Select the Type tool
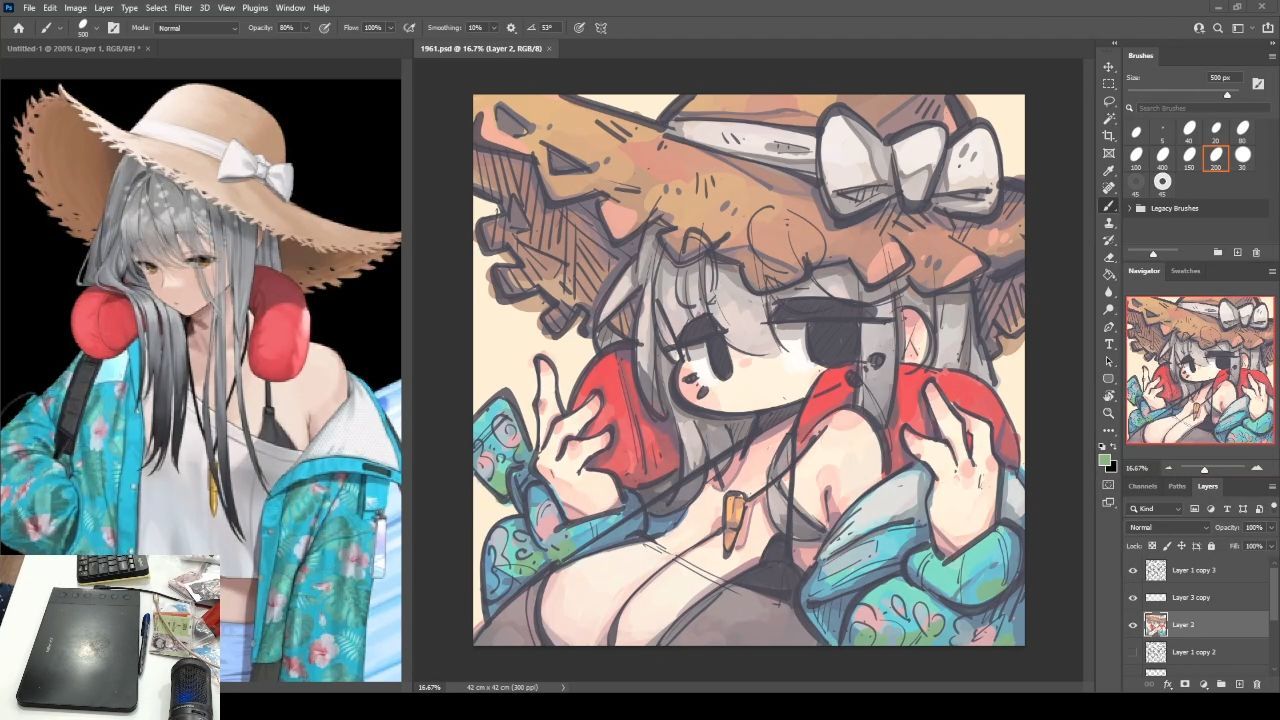 pos(1108,344)
